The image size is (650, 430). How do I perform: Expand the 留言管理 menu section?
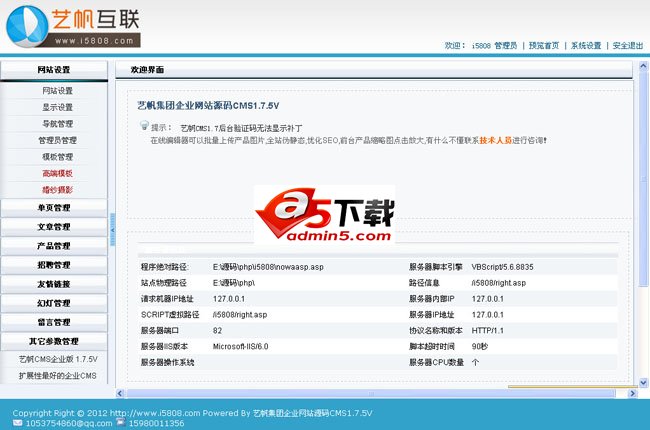pyautogui.click(x=54, y=322)
